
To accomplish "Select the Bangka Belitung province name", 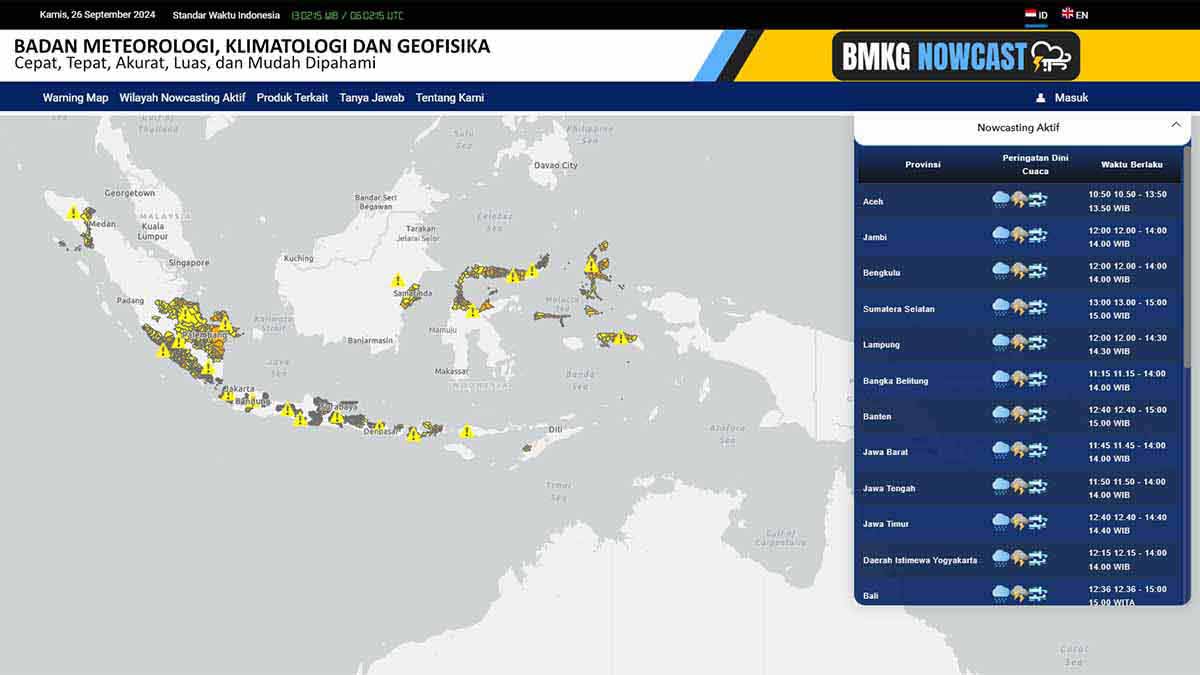I will 896,381.
